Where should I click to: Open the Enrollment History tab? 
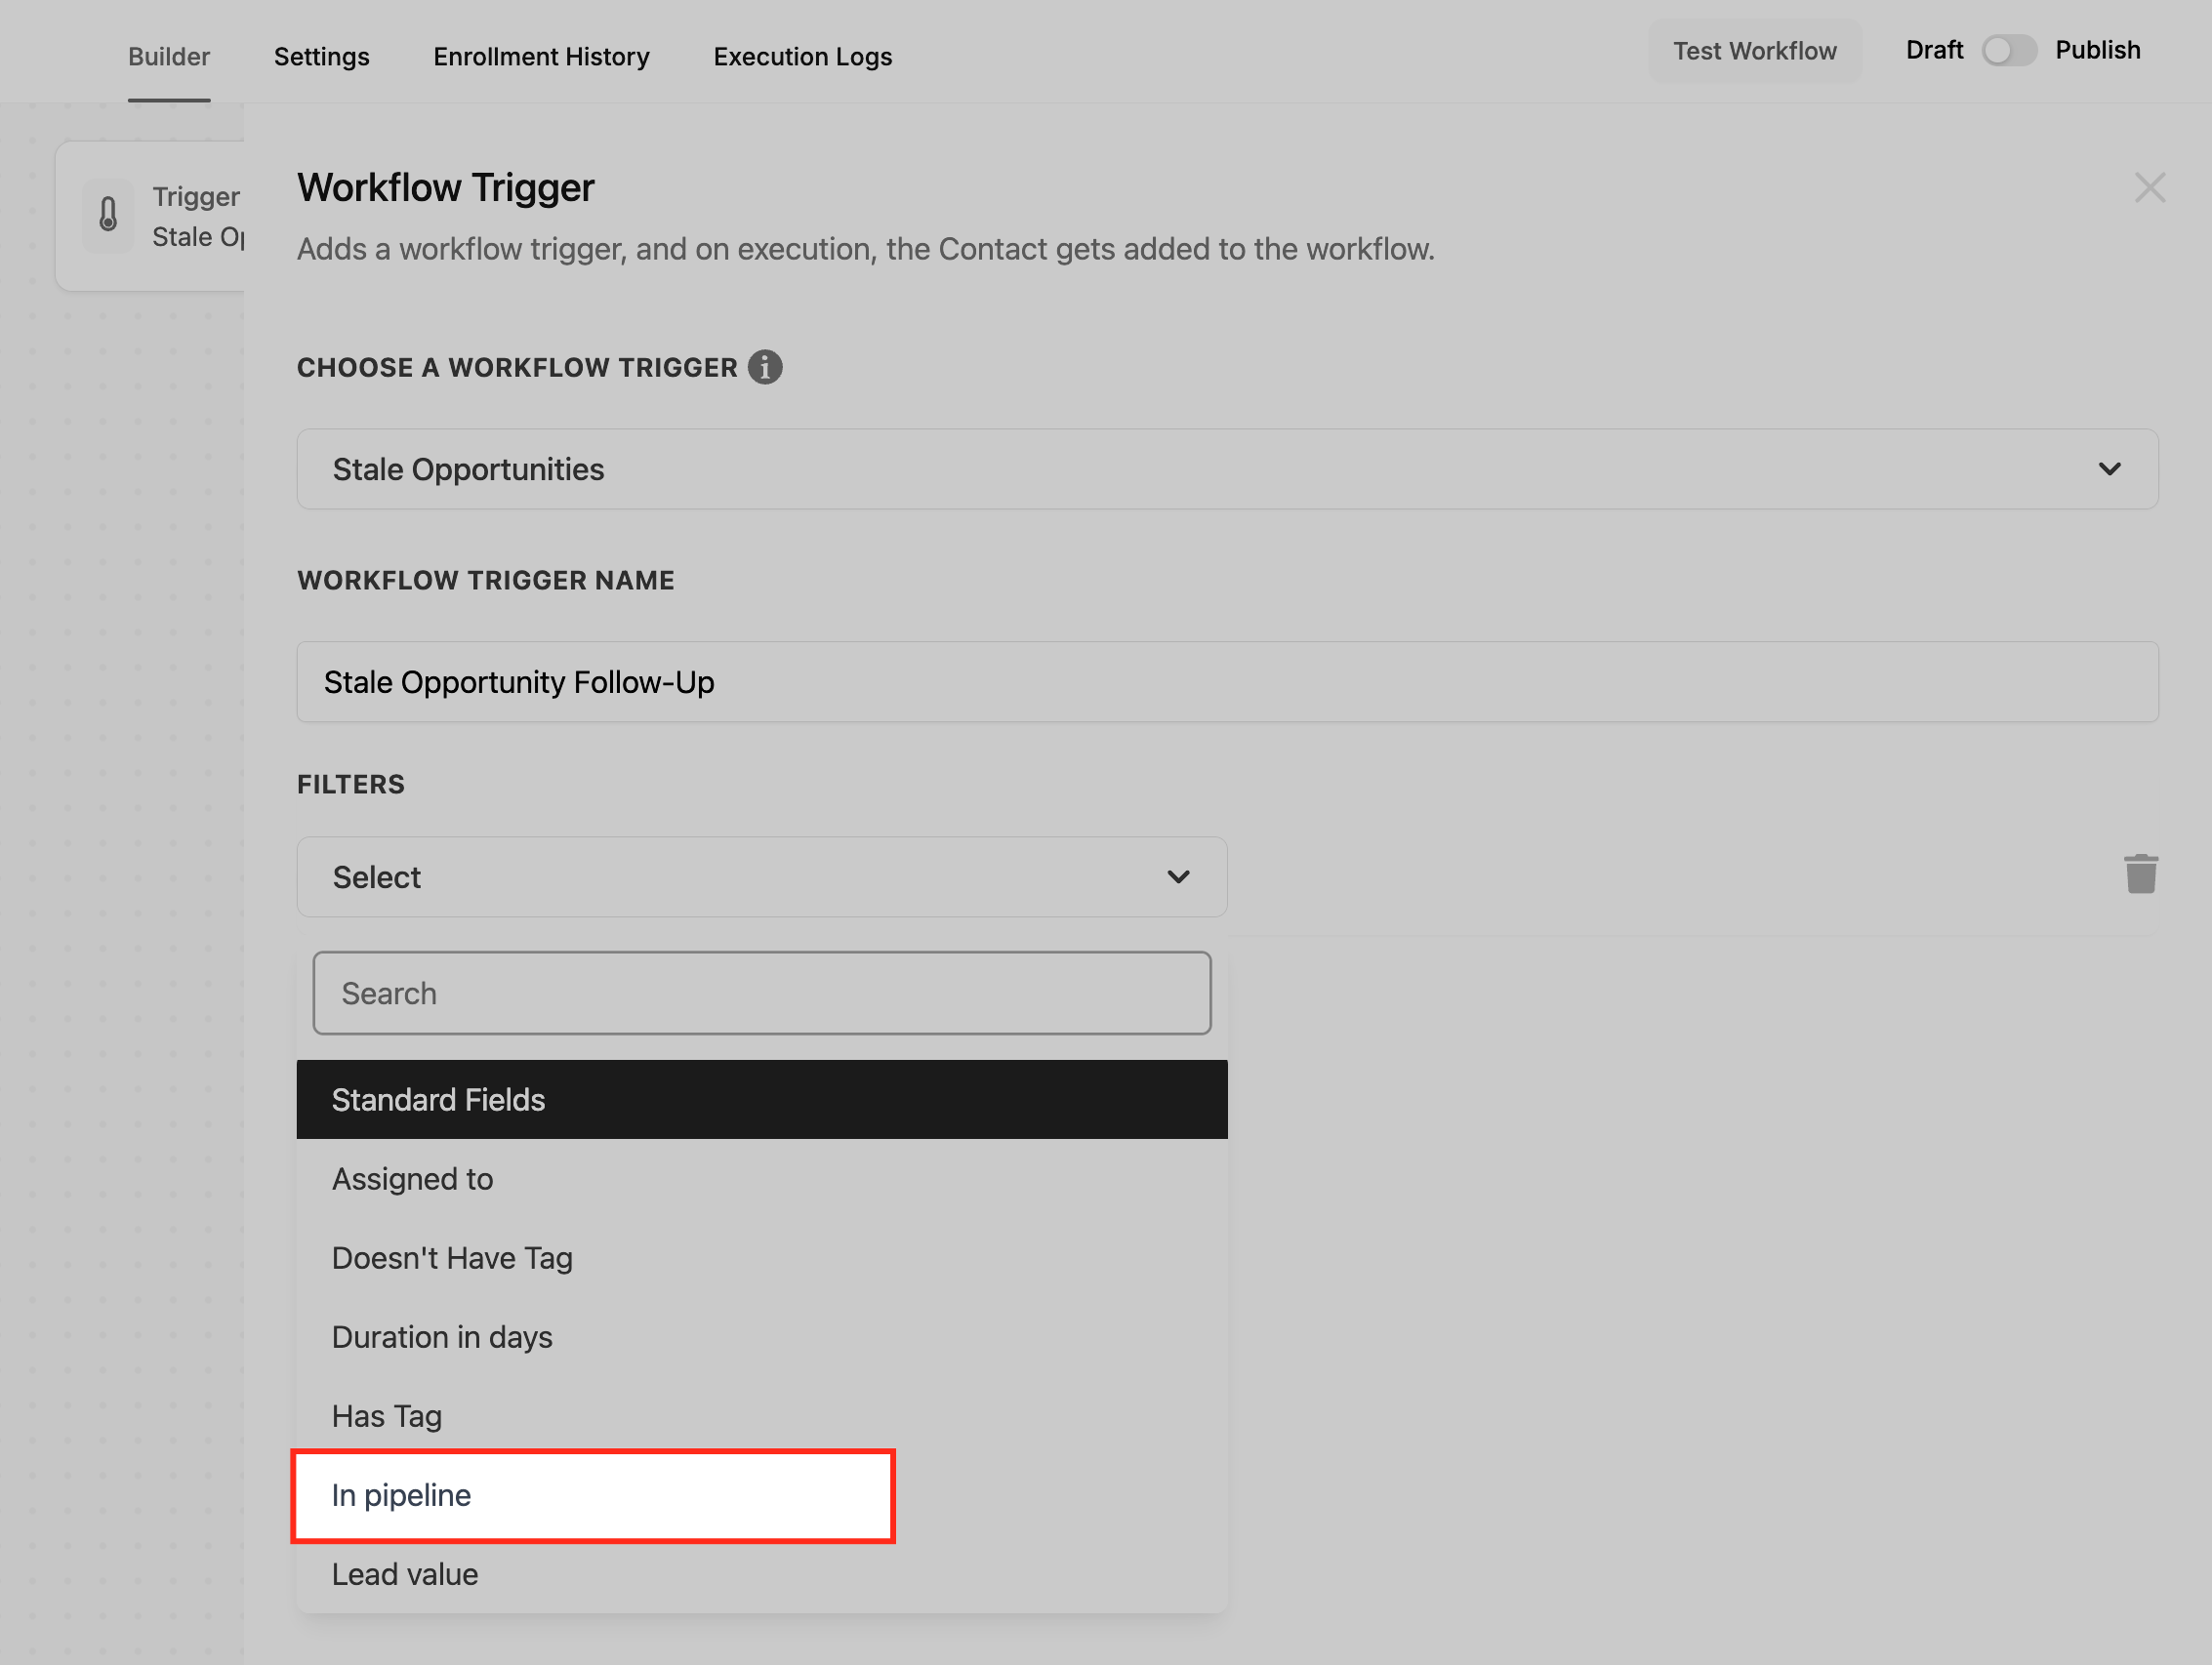pos(541,57)
